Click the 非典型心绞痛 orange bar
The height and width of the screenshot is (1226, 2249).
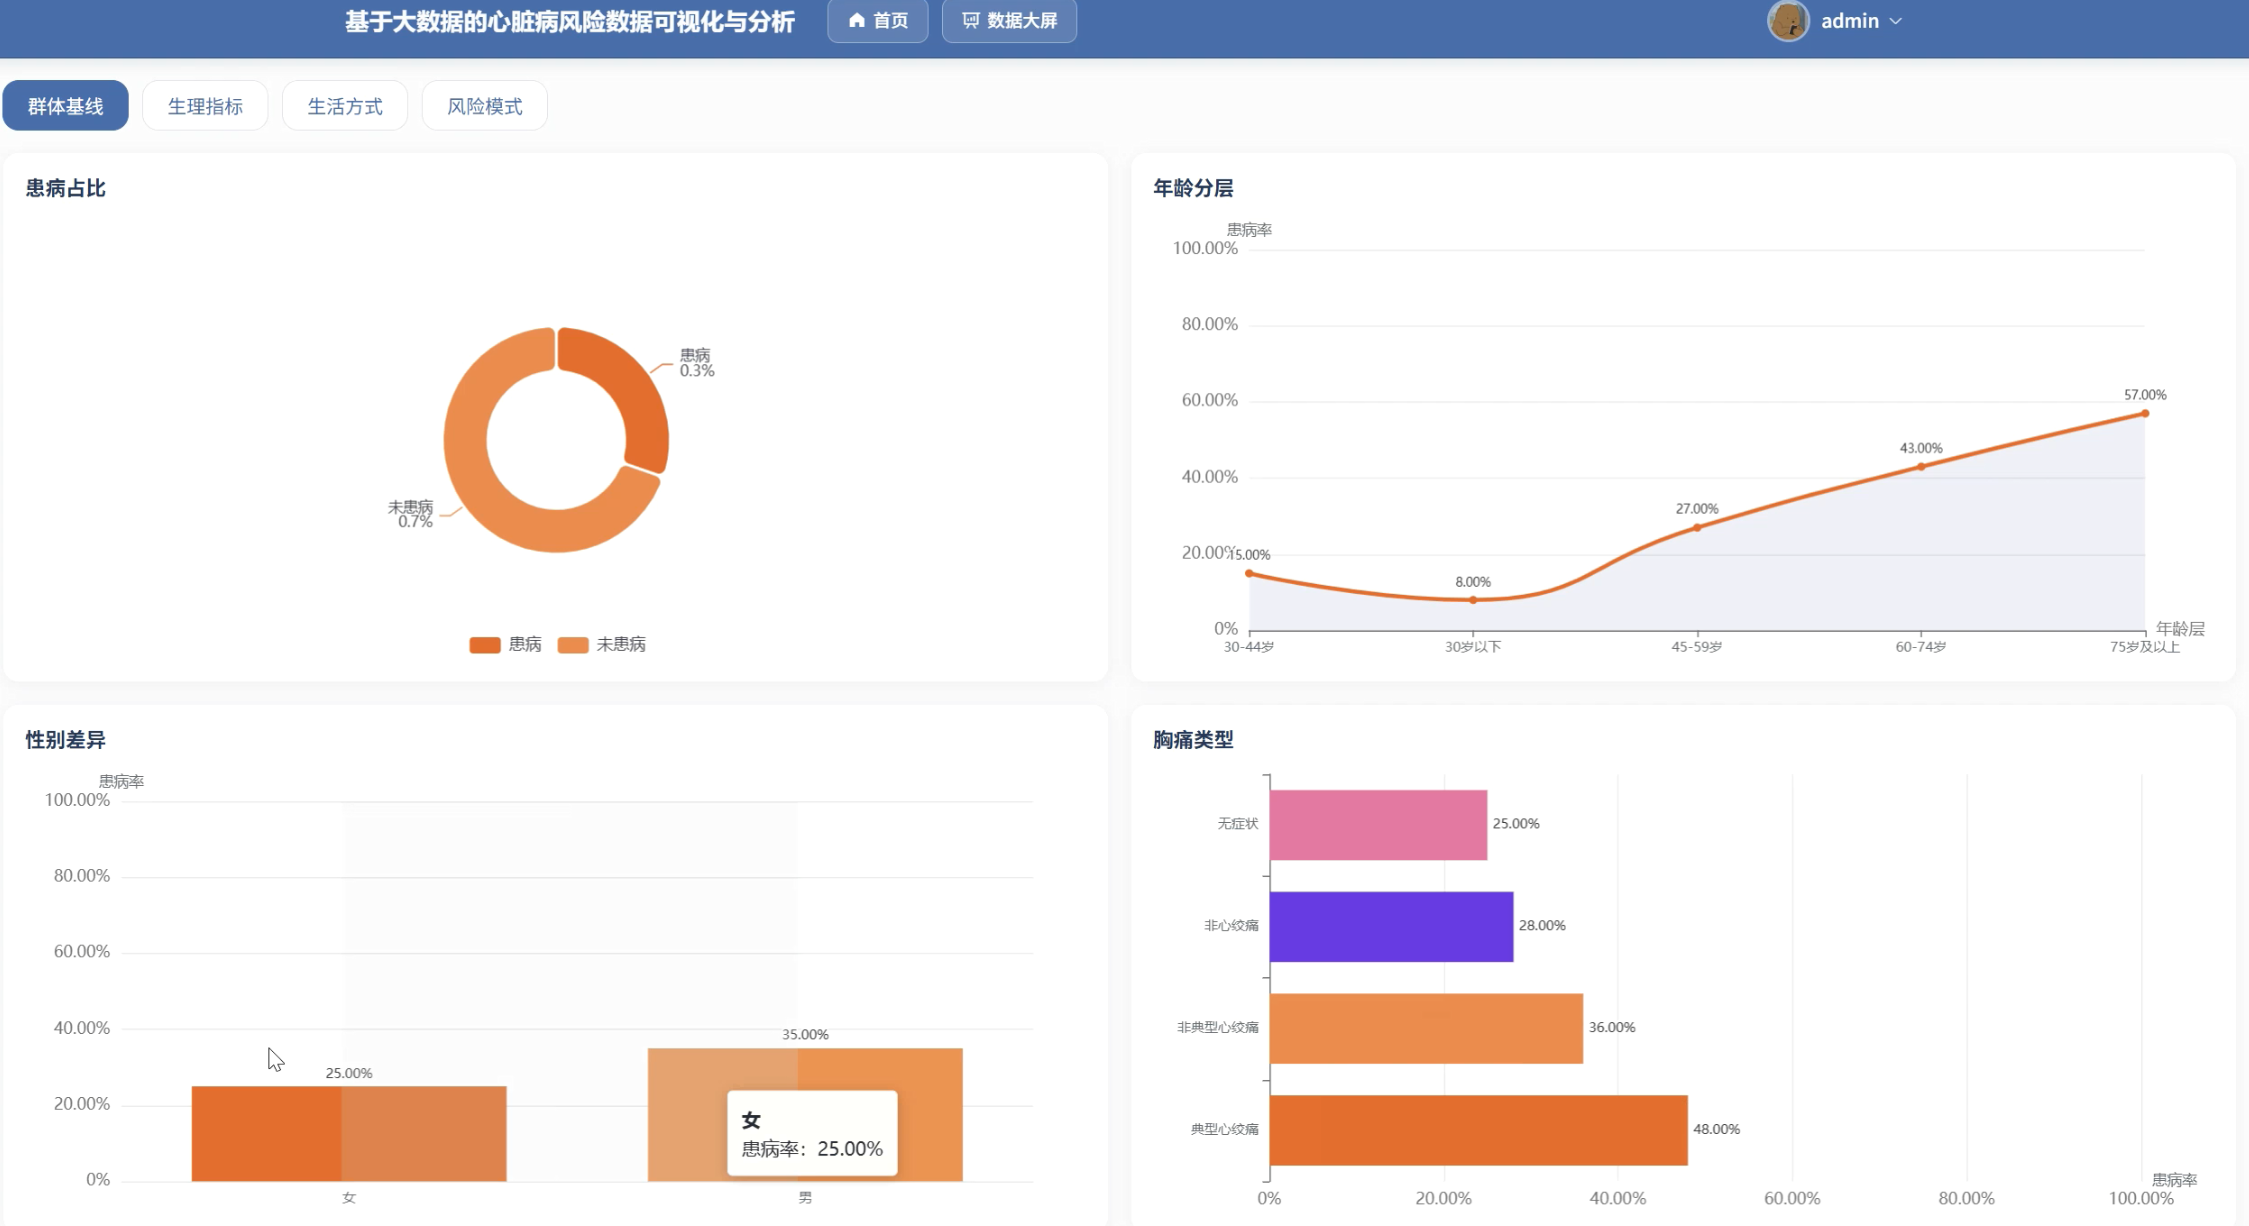click(x=1426, y=1028)
